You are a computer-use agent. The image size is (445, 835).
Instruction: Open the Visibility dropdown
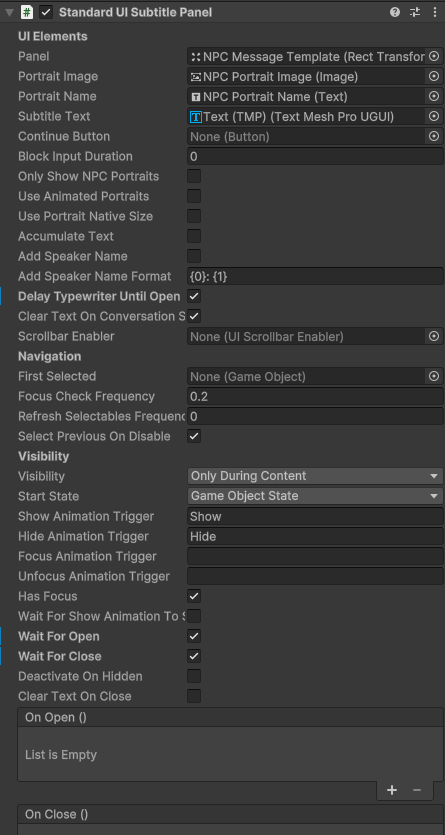click(x=315, y=476)
